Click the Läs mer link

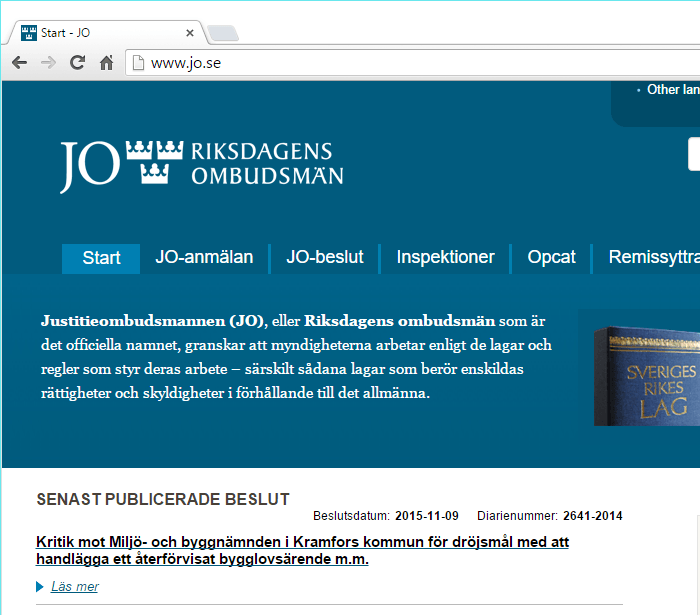(x=75, y=586)
